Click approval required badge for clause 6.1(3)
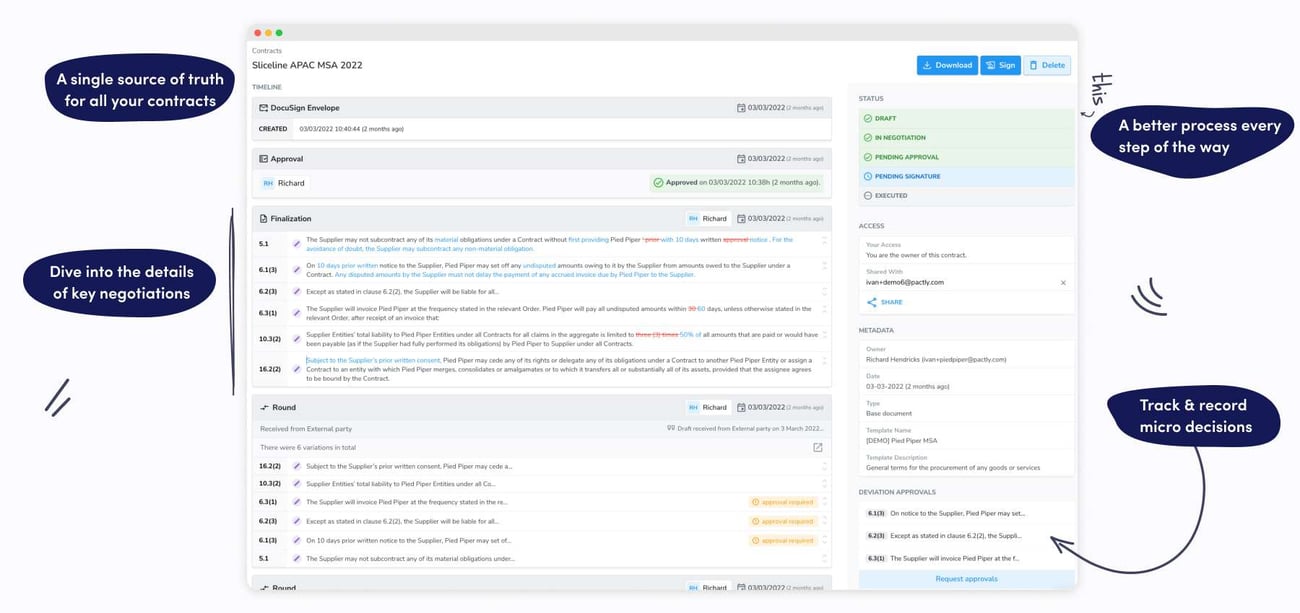 [782, 540]
